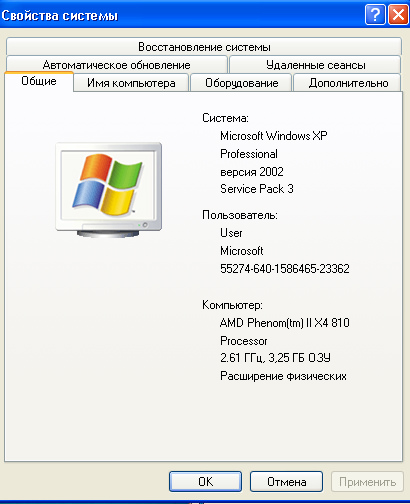The width and height of the screenshot is (410, 504).
Task: Click the 2.61 ГГц, 3,25 ГБ ОЗУ line
Action: (275, 358)
